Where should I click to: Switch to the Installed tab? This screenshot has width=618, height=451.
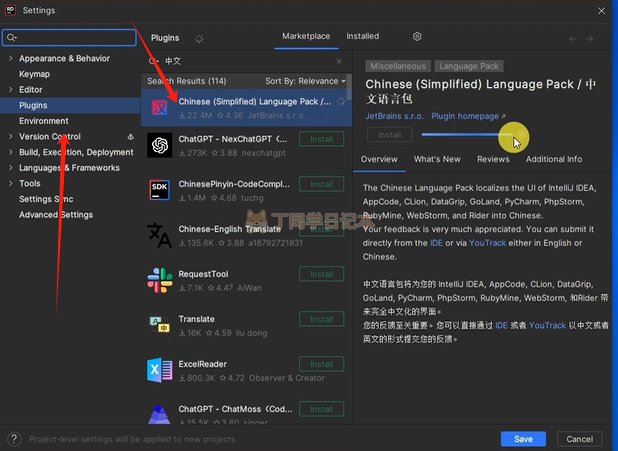pos(362,36)
